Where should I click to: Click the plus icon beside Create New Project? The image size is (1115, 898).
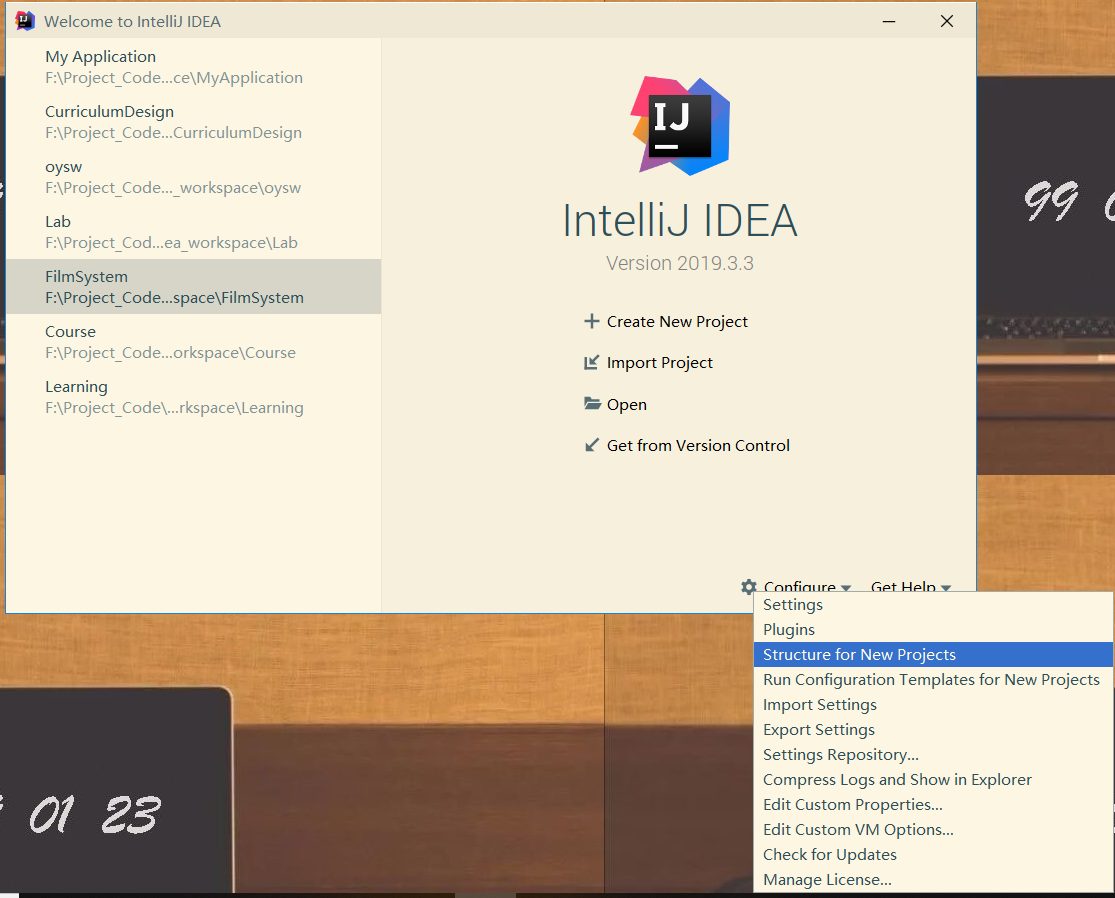pos(592,321)
